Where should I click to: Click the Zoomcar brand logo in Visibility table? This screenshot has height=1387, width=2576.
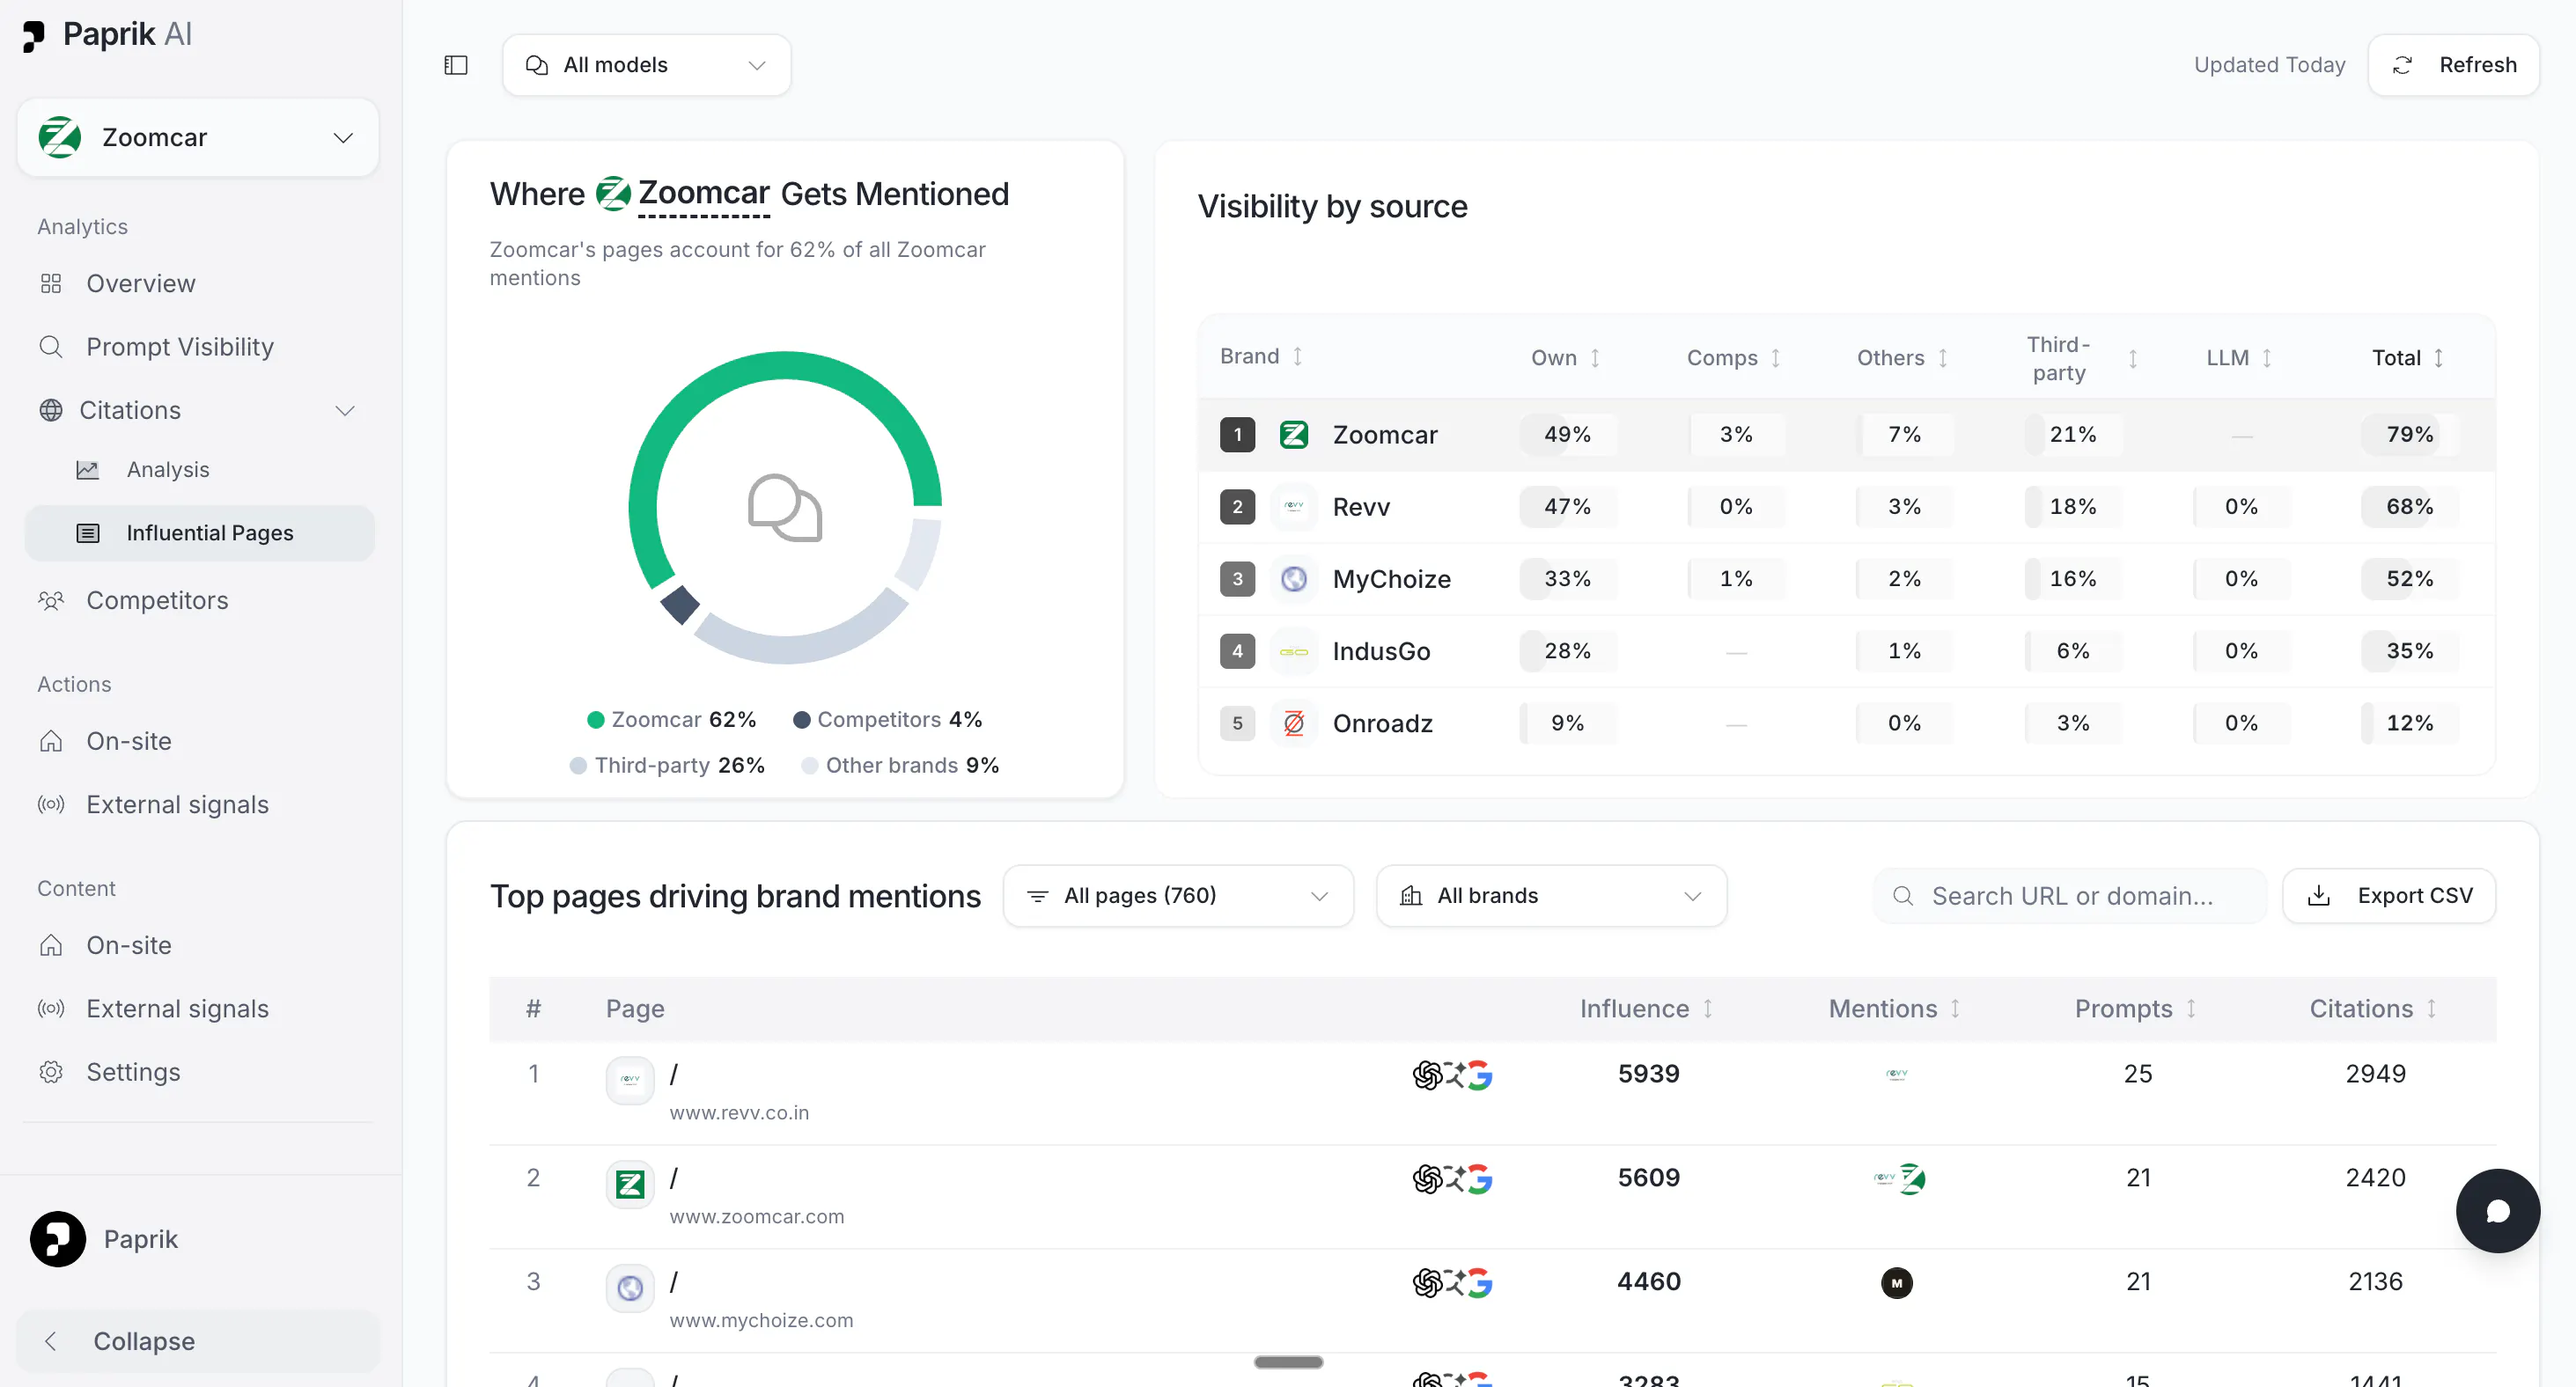[1294, 435]
